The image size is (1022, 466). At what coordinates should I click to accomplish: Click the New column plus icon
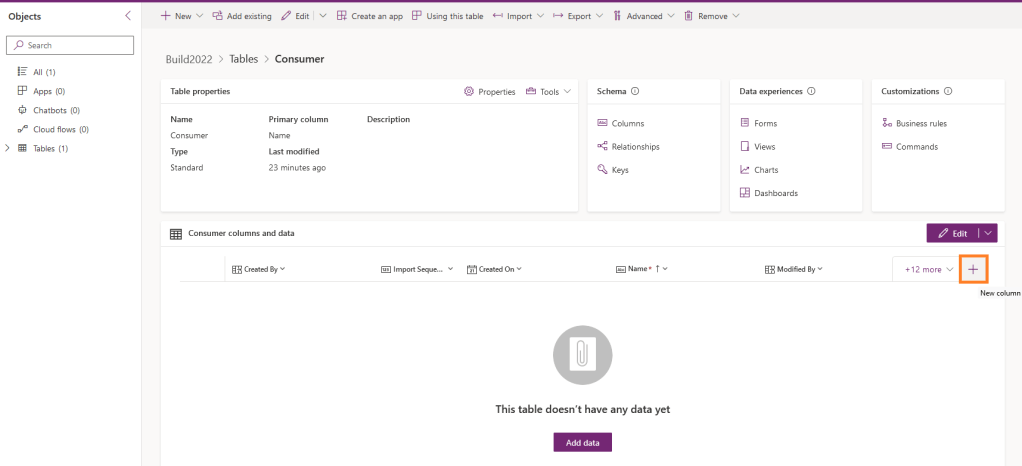coord(973,269)
